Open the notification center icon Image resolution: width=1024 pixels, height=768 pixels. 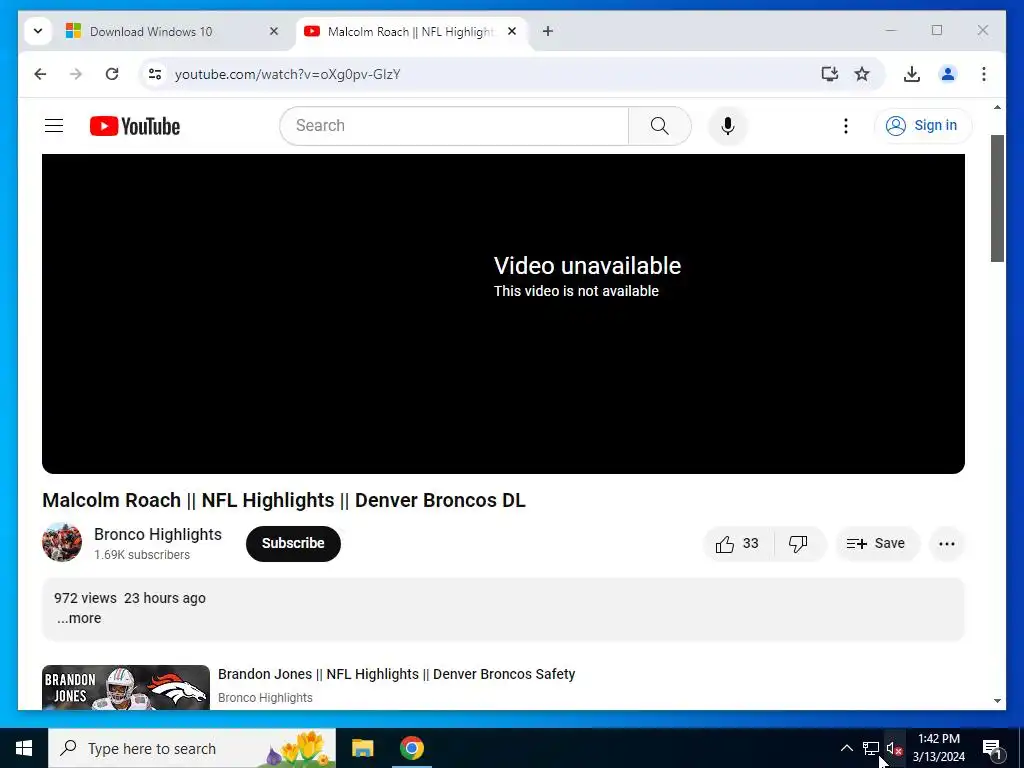992,748
